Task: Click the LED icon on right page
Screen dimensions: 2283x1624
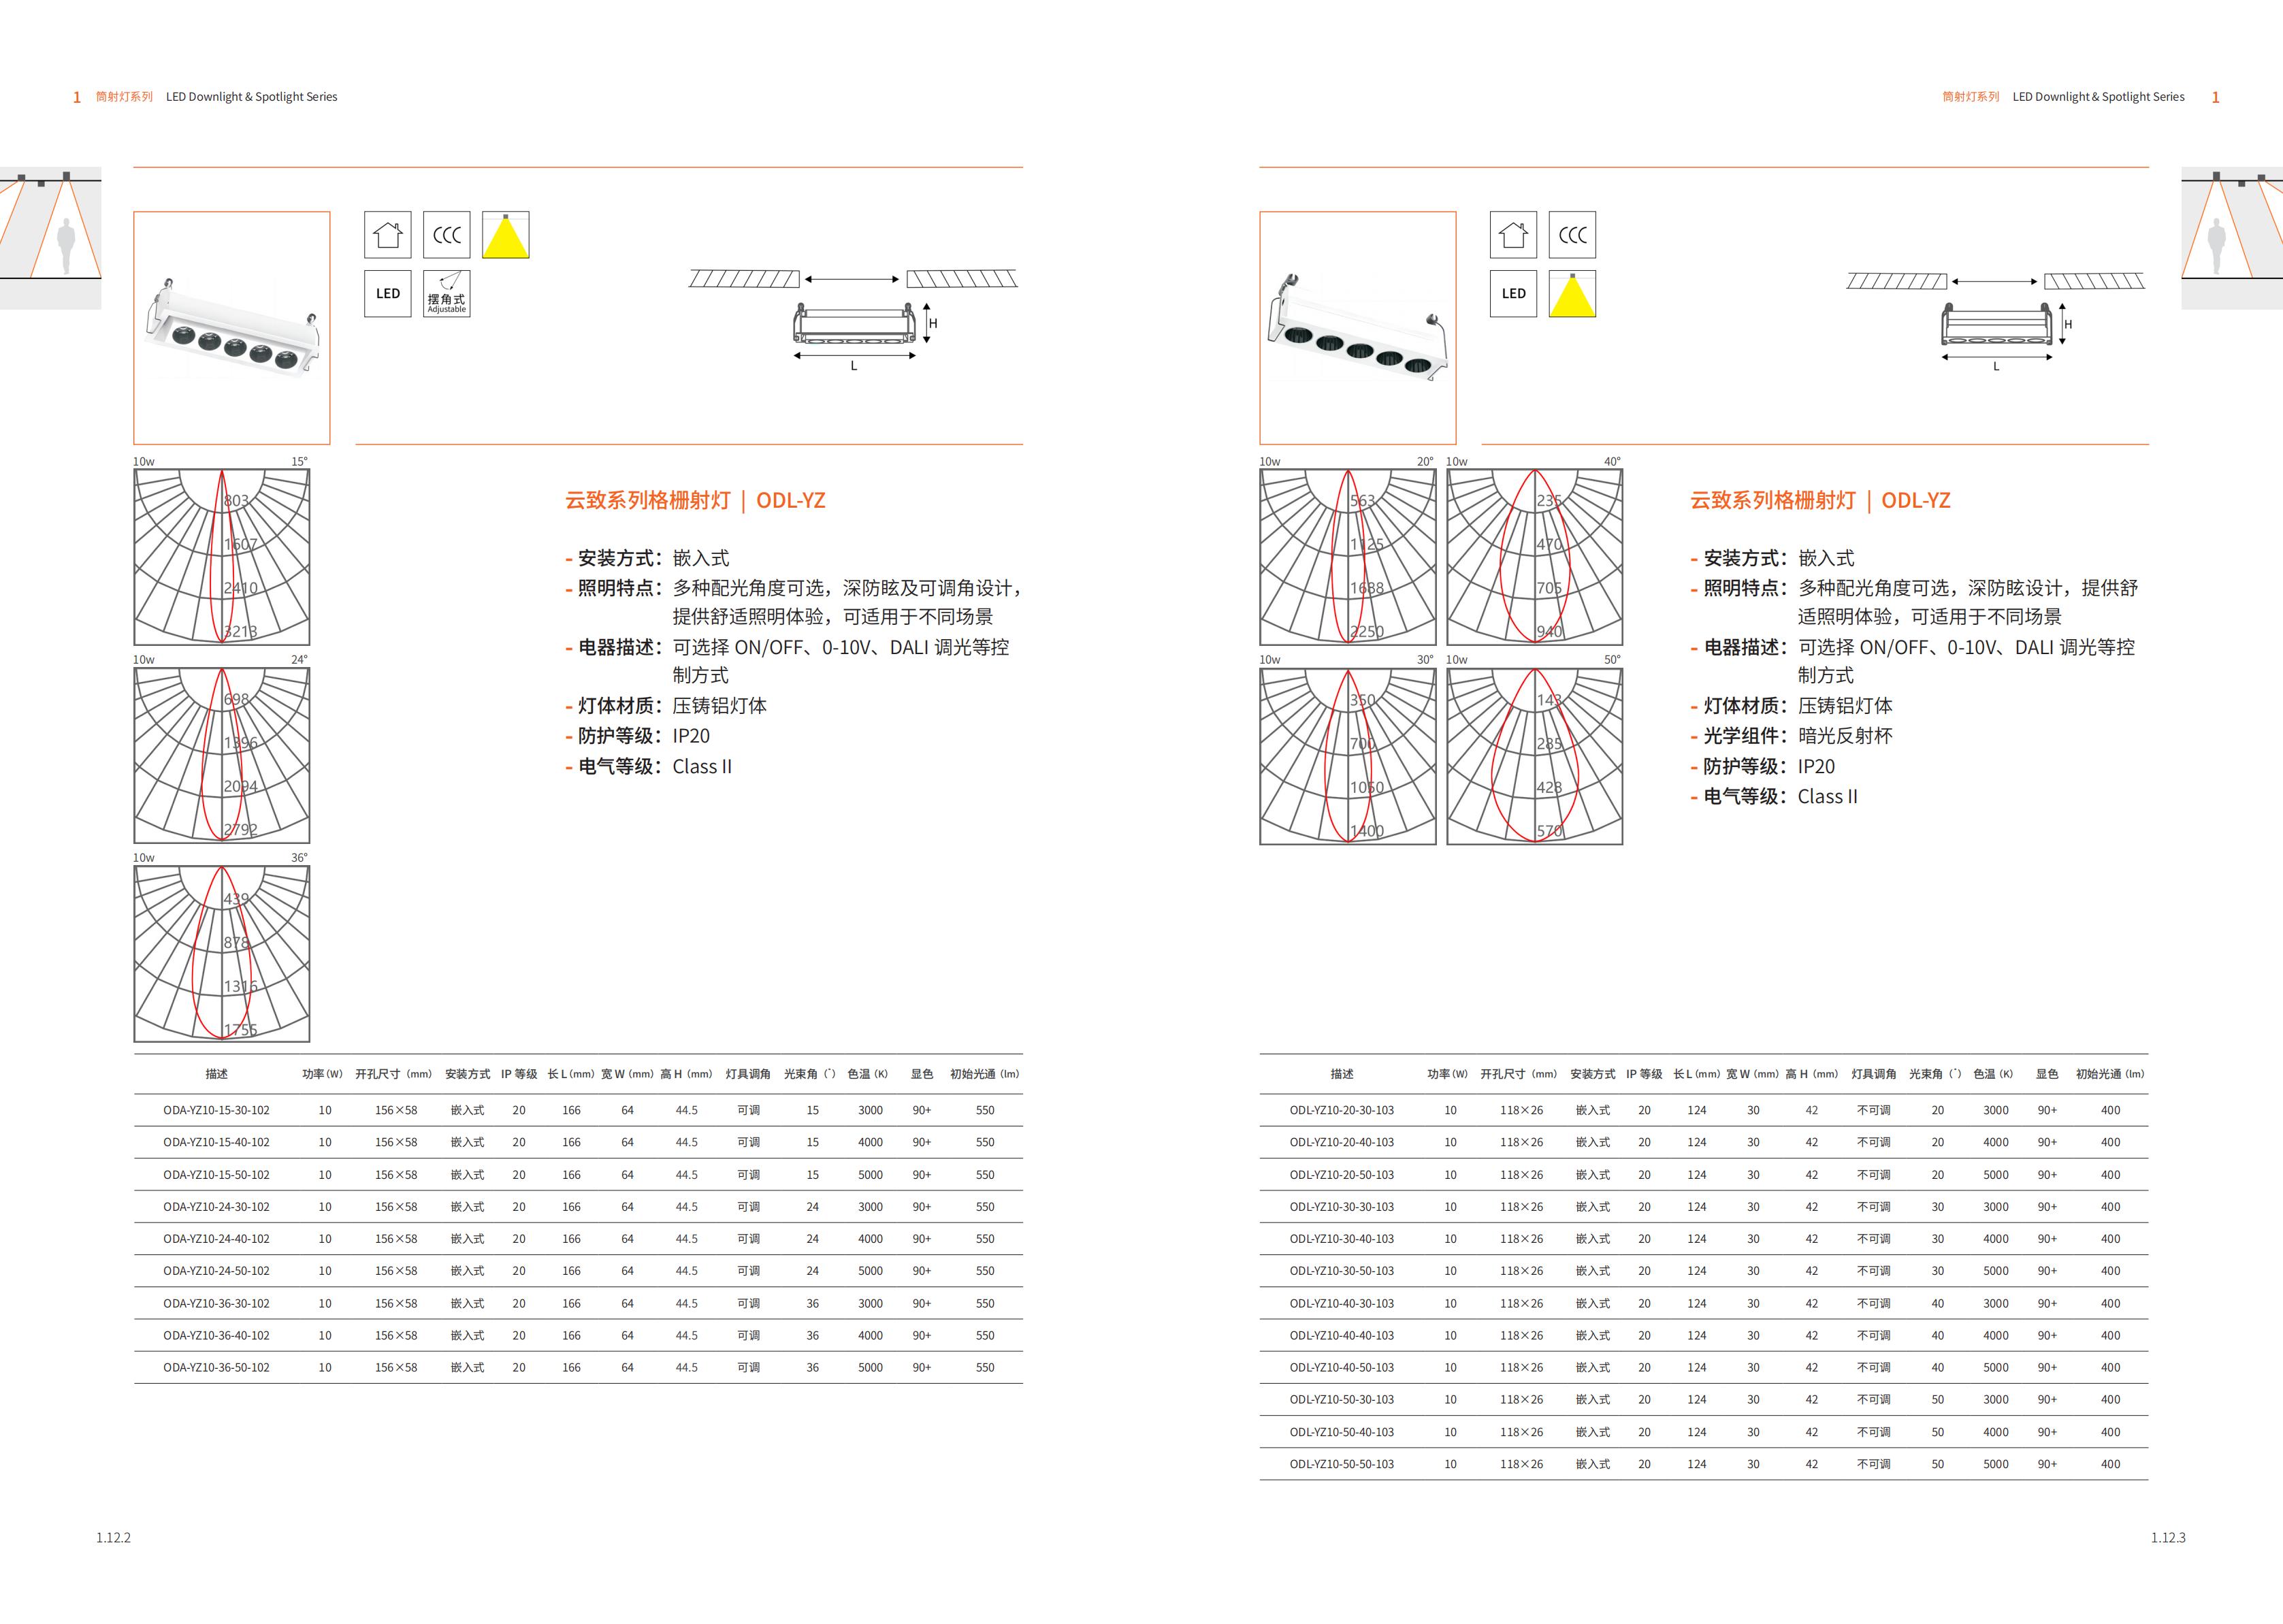Action: pos(1513,294)
